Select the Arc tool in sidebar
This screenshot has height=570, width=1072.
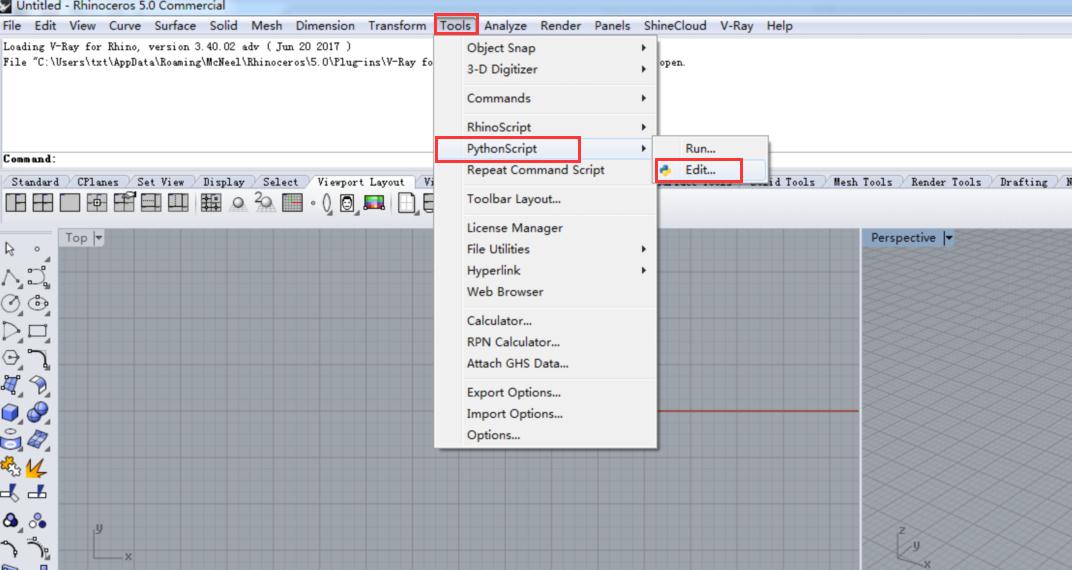10,331
